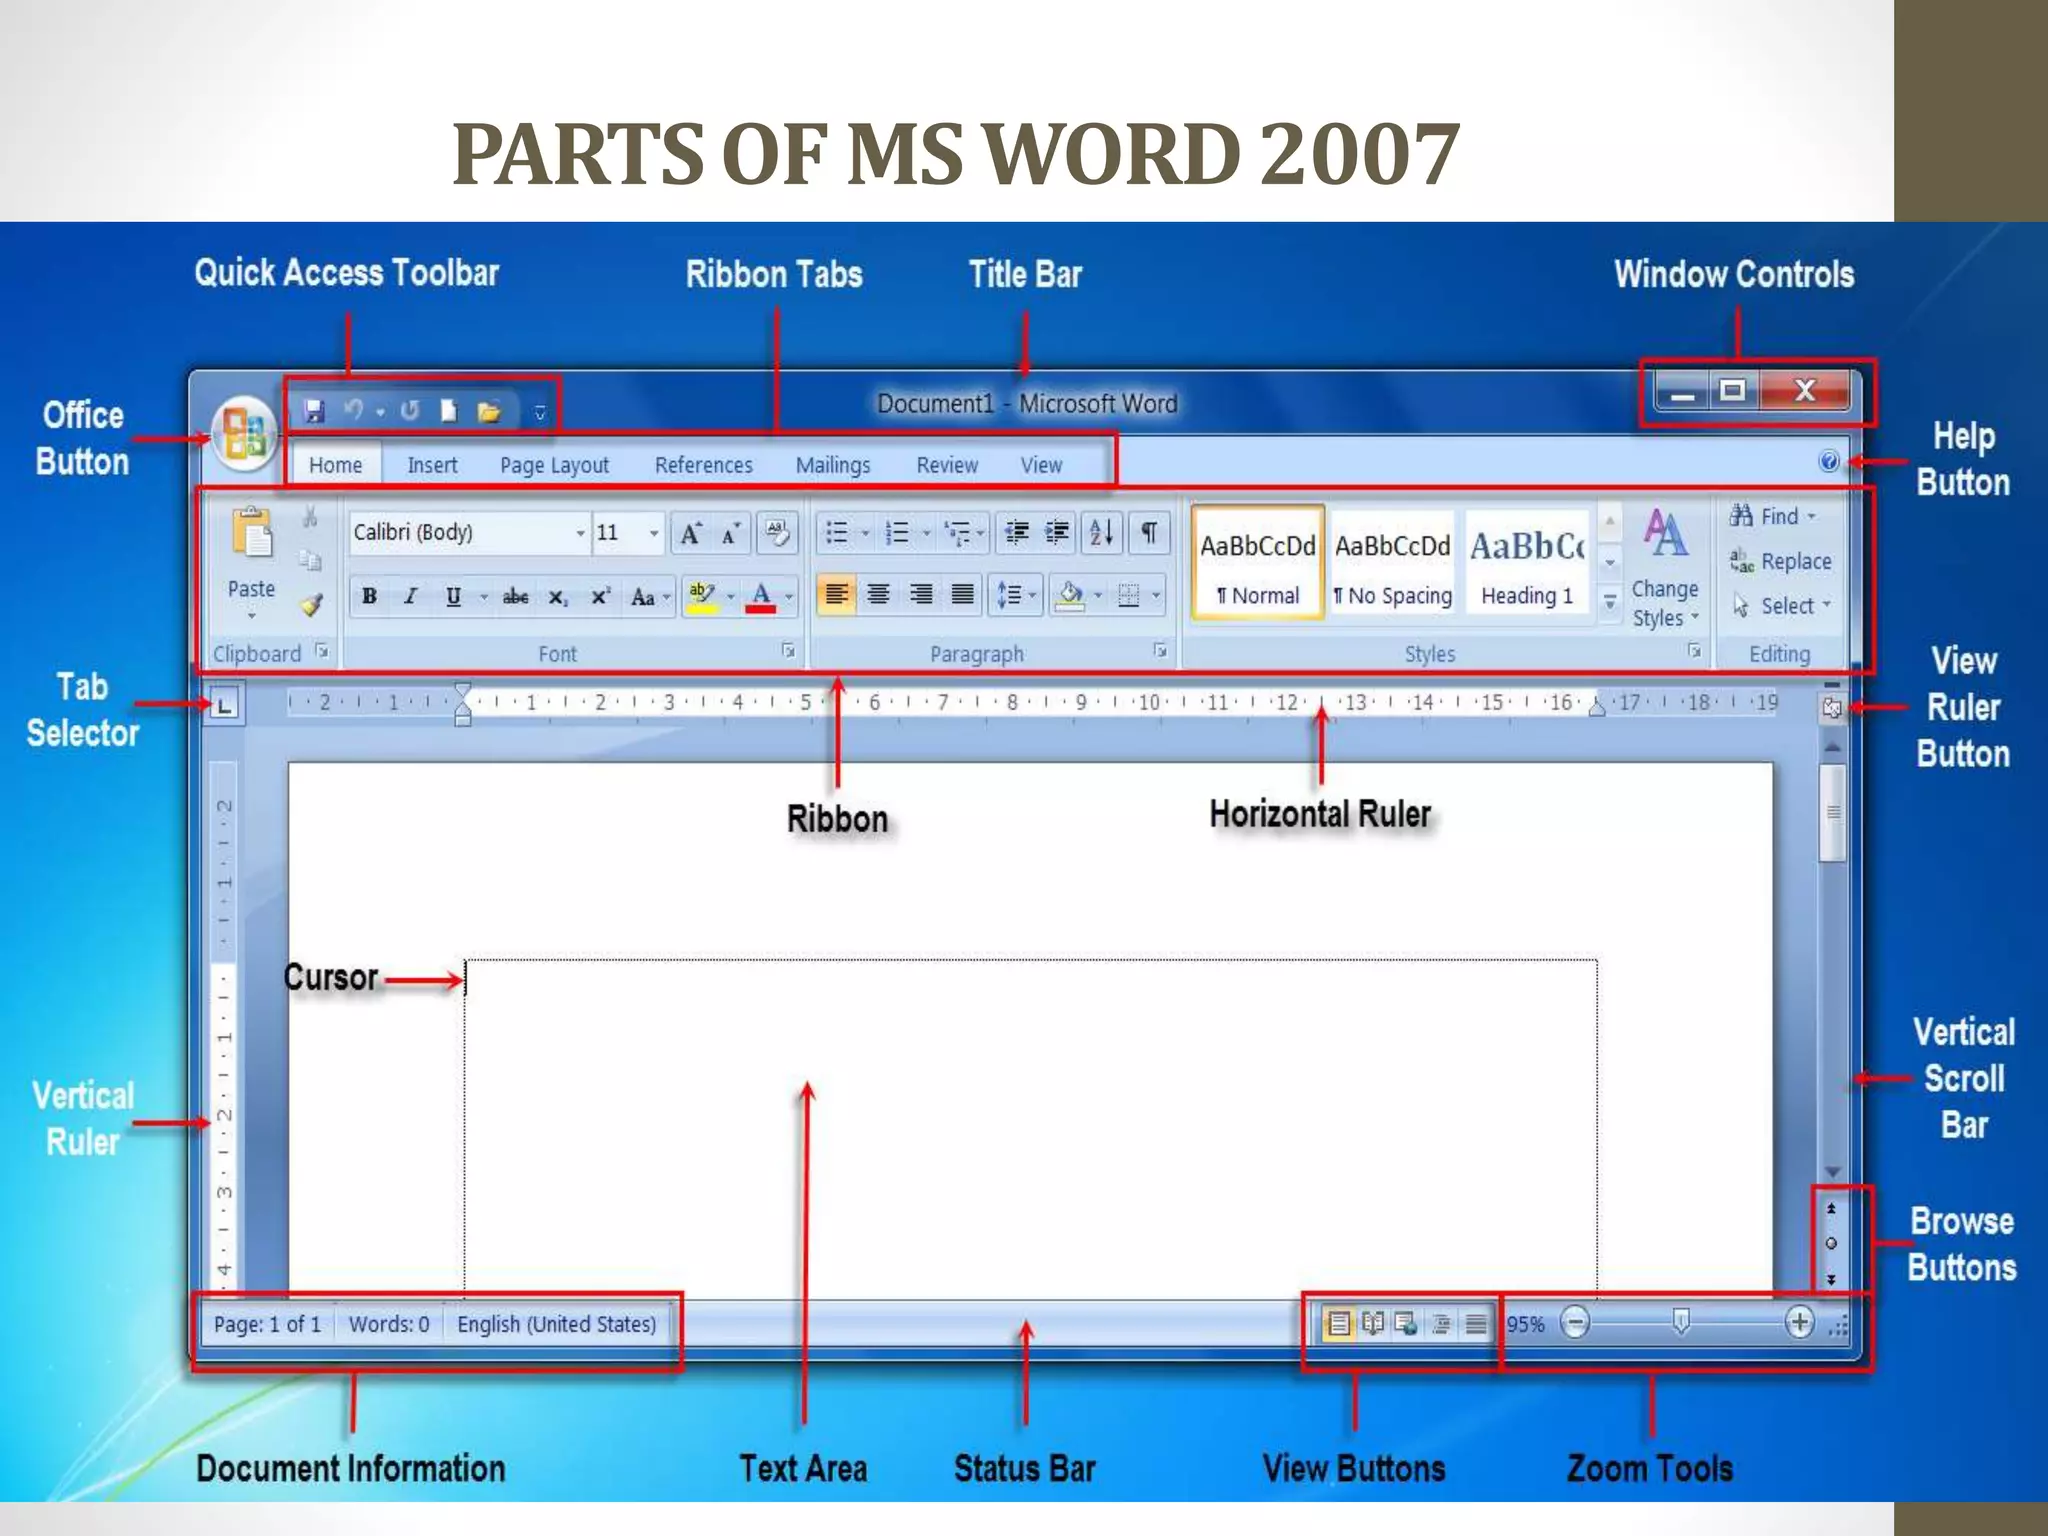Open the Change Styles menu
The image size is (2048, 1536).
[x=1665, y=569]
